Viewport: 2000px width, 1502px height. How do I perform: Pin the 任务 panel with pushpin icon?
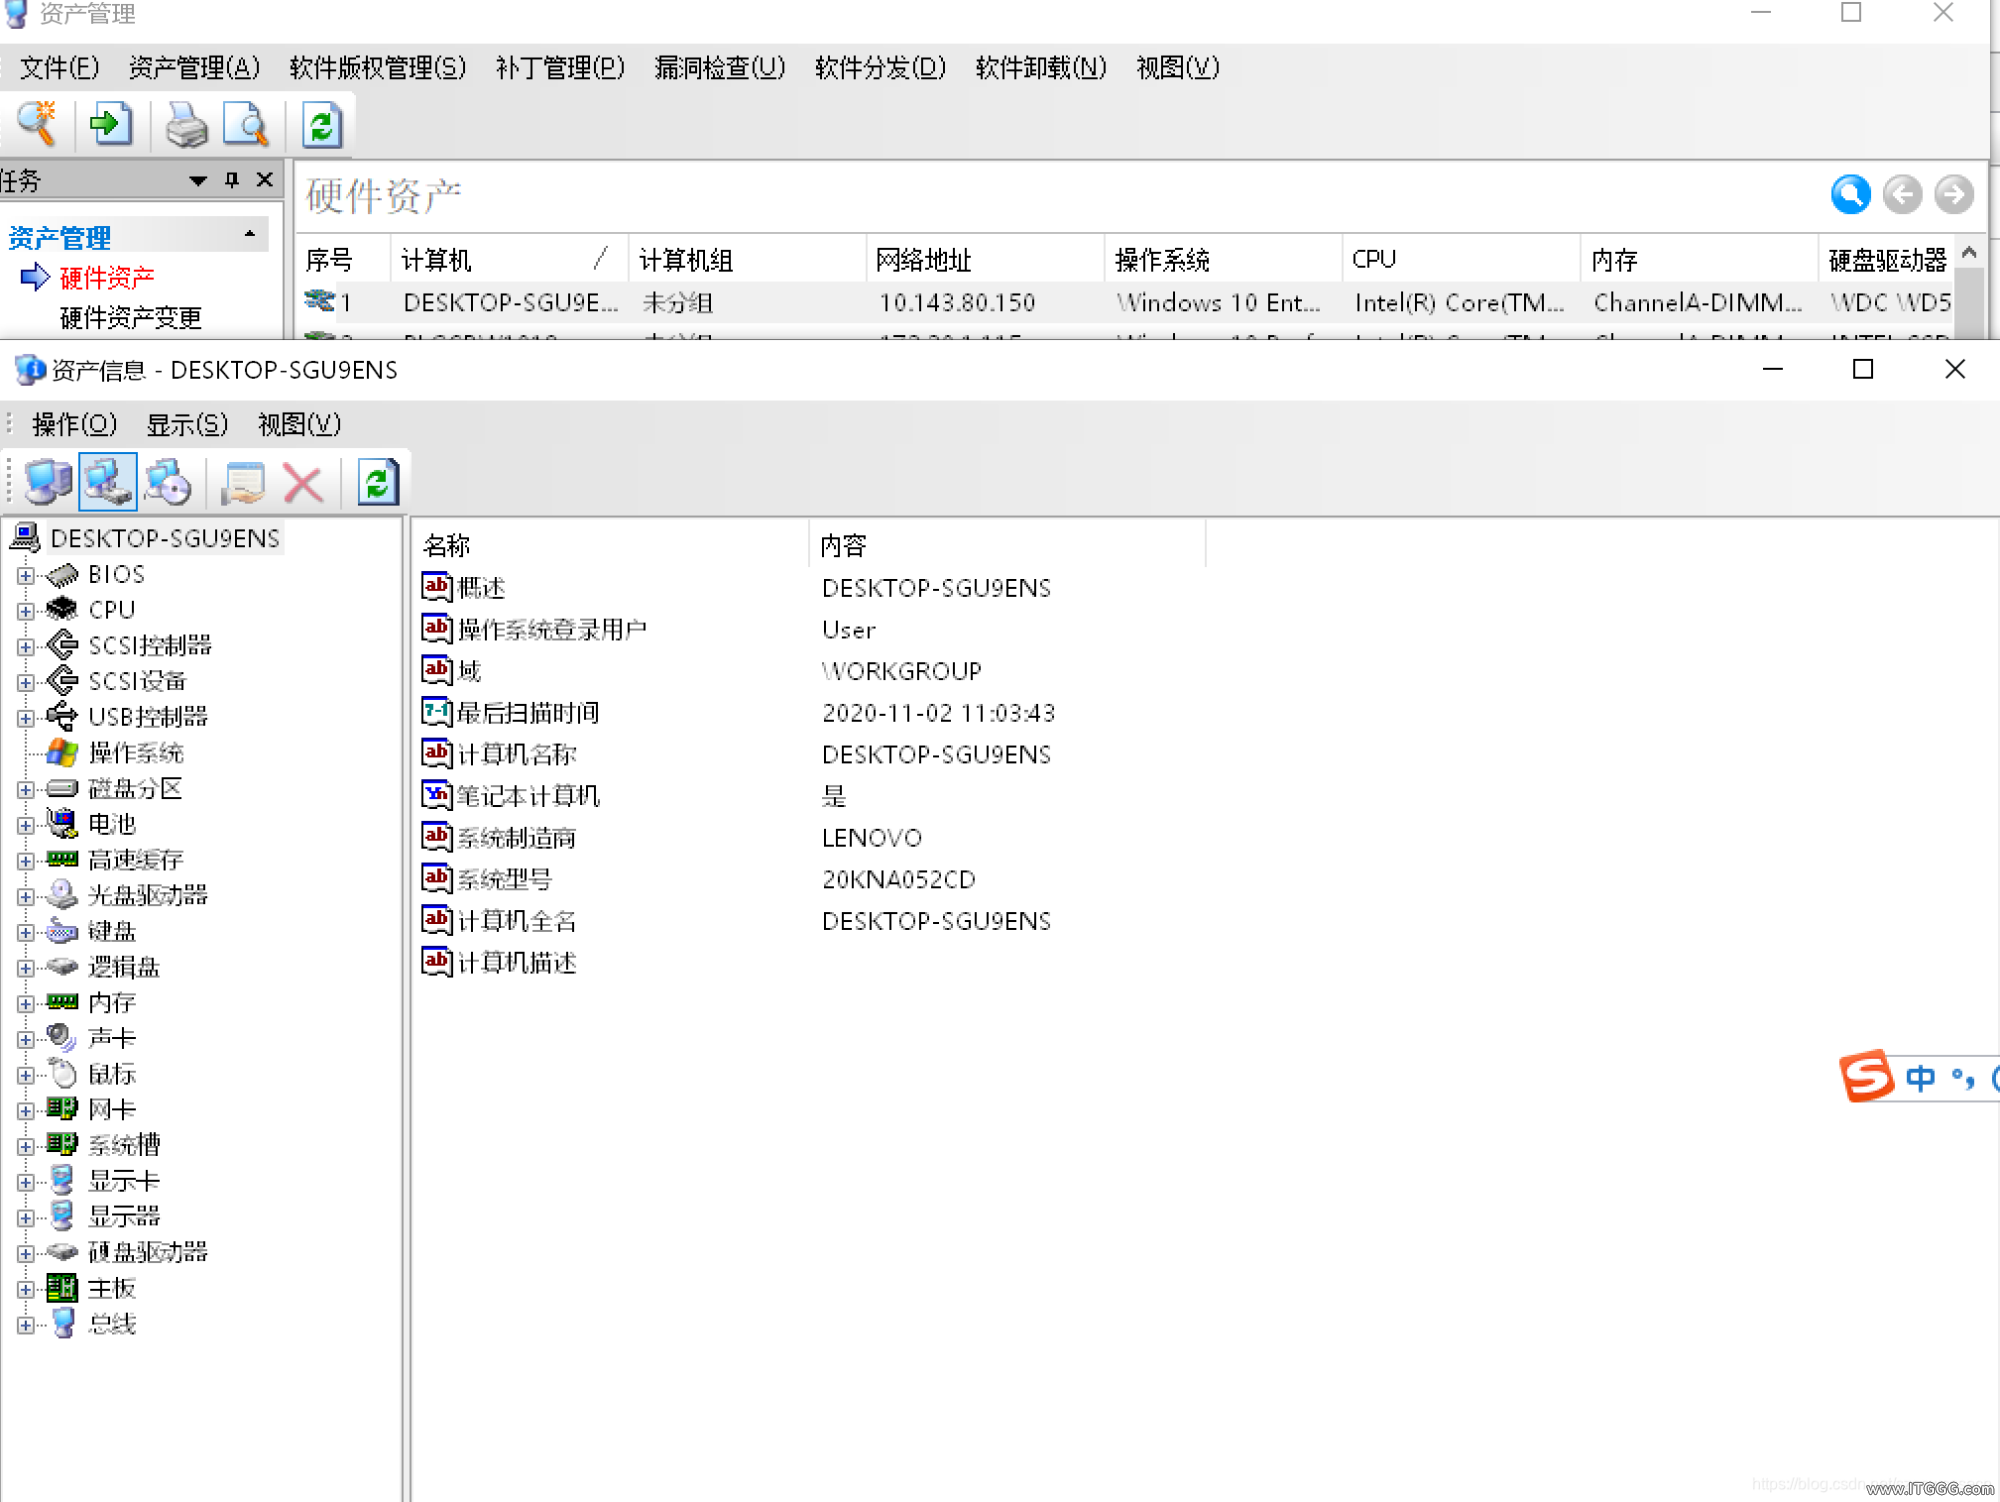point(232,180)
